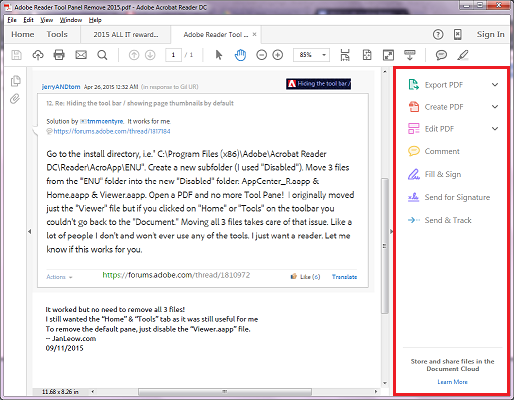Switch to 2015 ALL IT reward document tab
The height and width of the screenshot is (400, 514).
(x=126, y=35)
